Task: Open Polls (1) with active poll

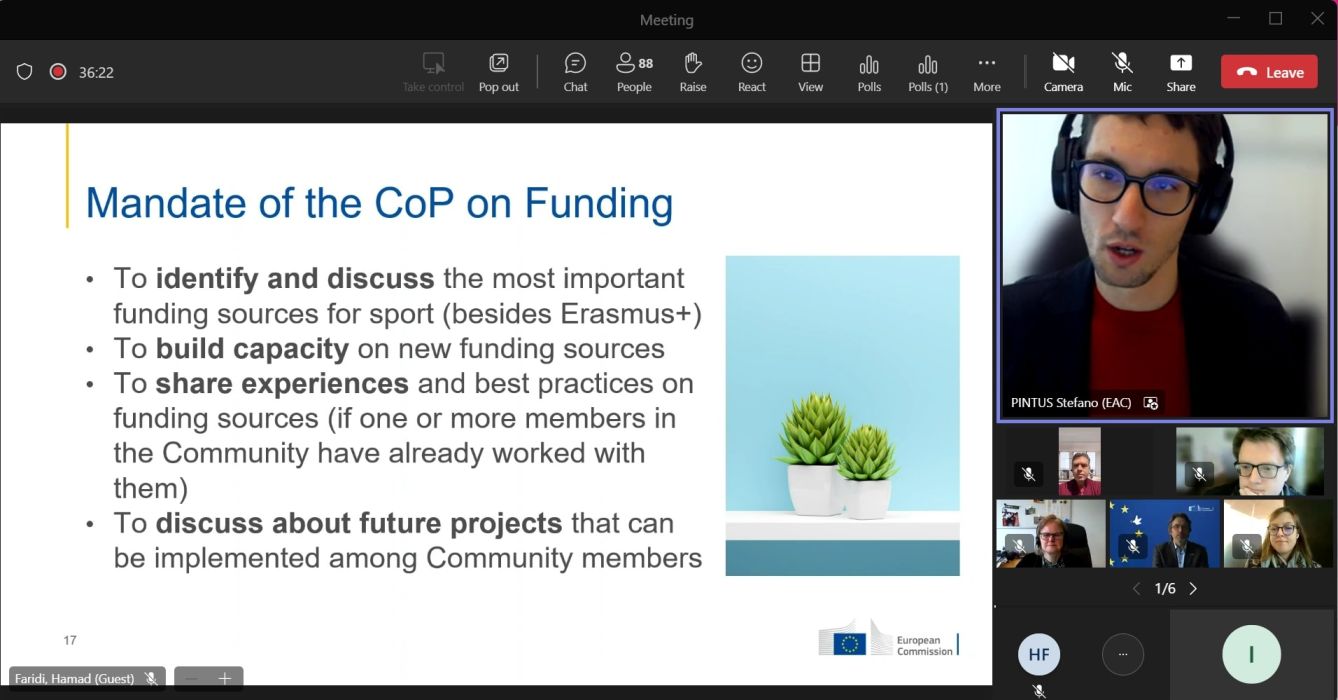Action: tap(927, 72)
